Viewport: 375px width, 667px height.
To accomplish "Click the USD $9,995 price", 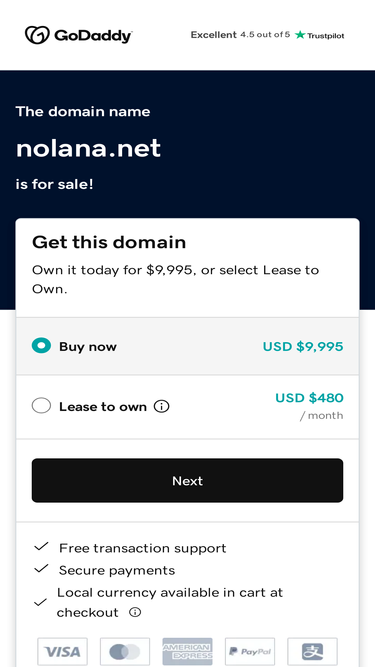I will [303, 347].
